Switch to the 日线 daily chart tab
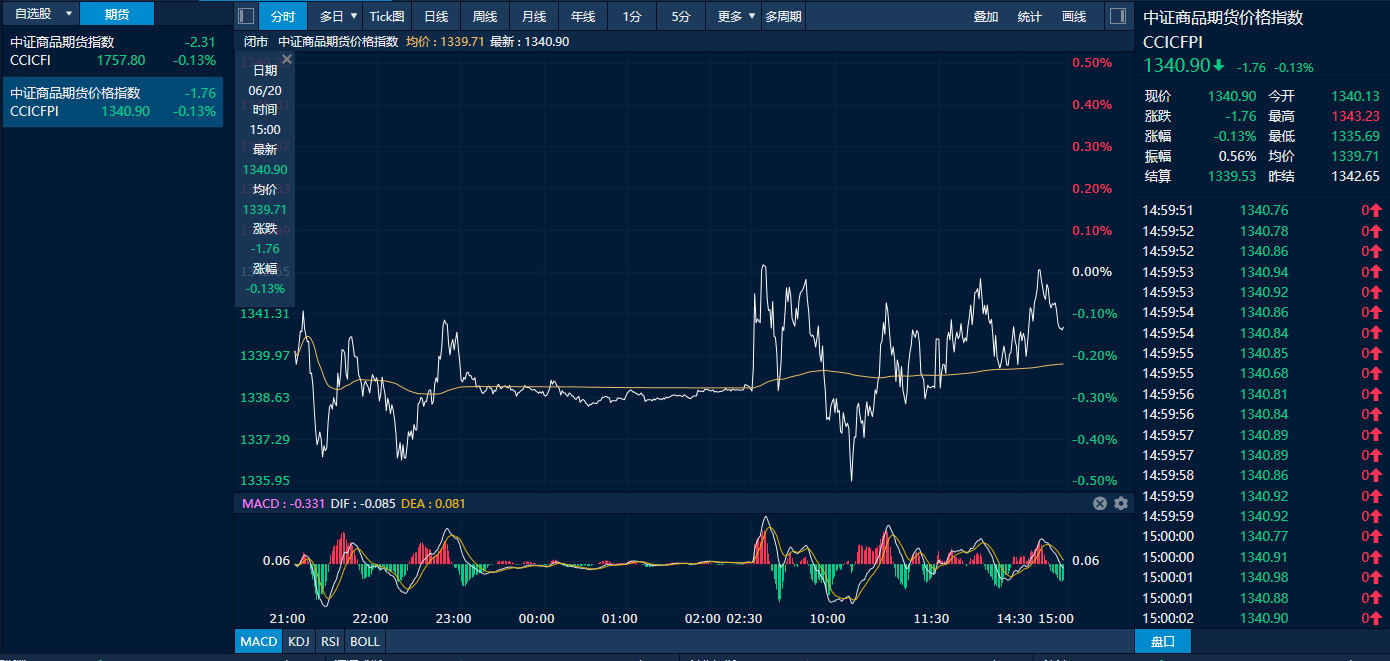 tap(436, 16)
